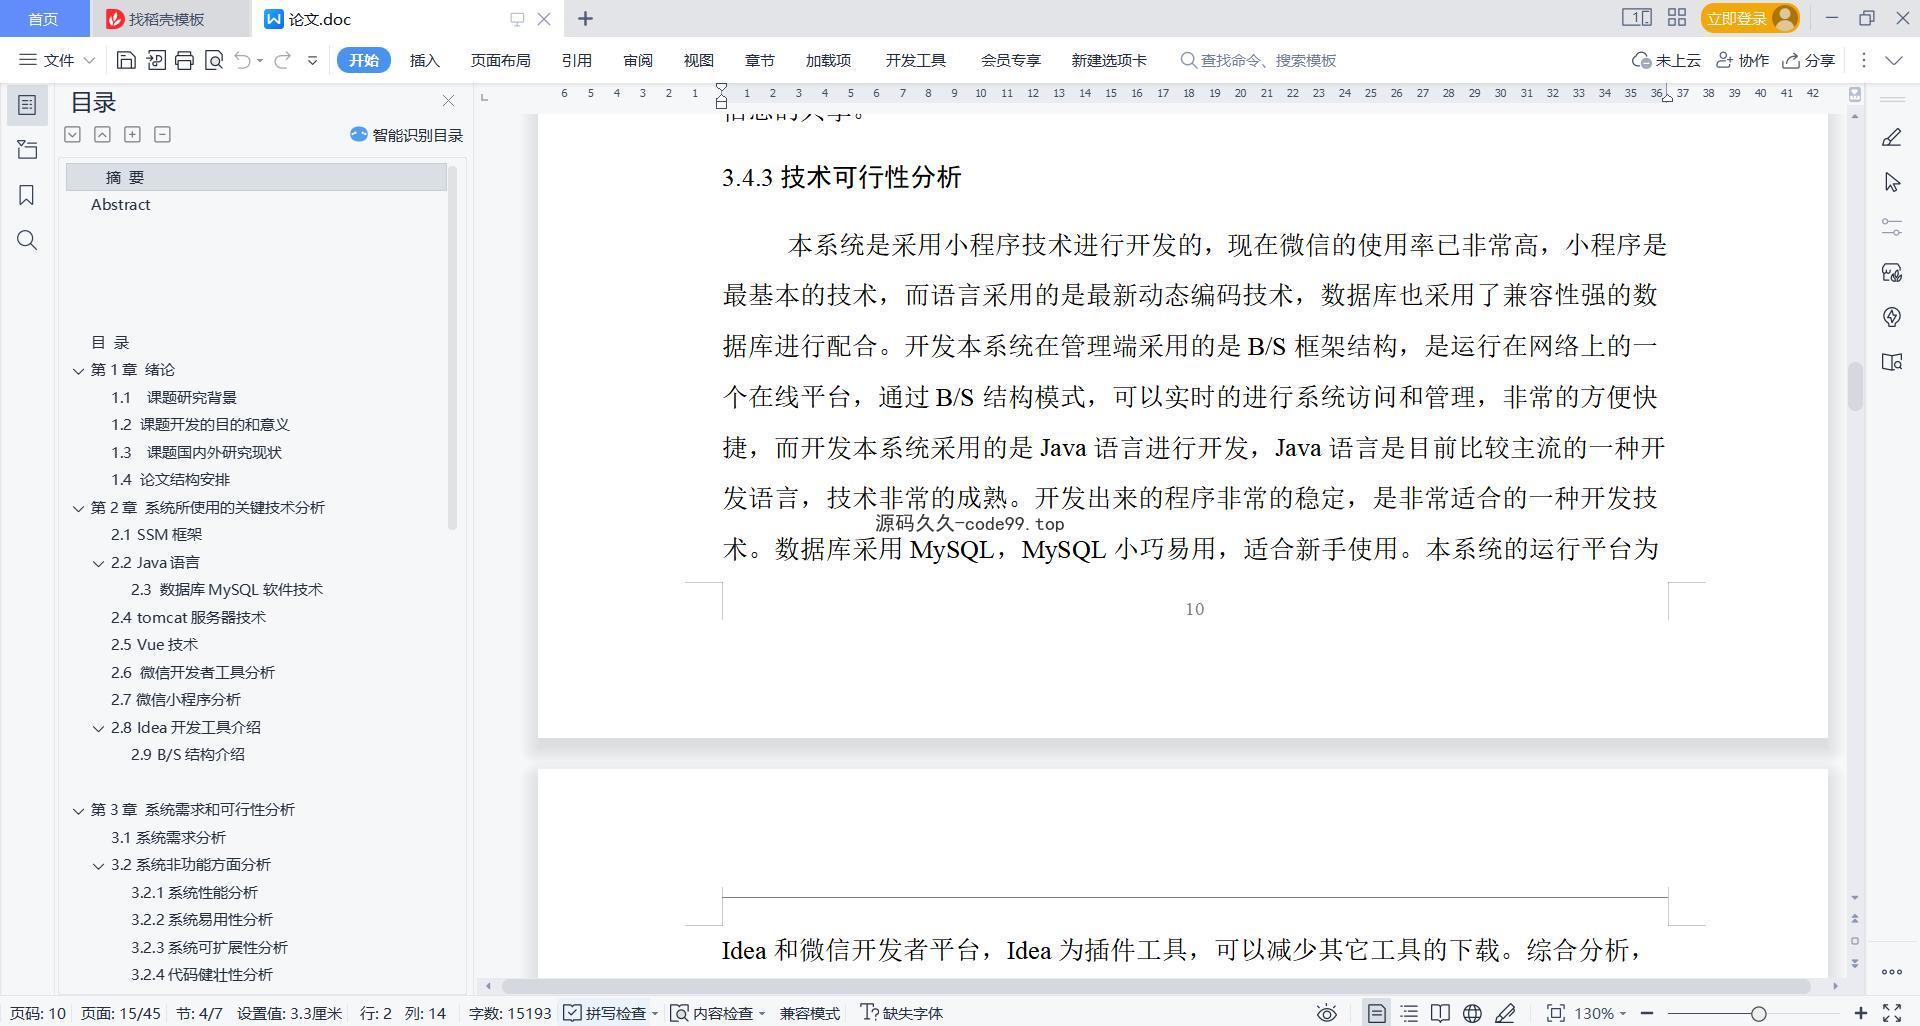
Task: Jump to 2.5 Vue技术 in outline
Action: (154, 645)
